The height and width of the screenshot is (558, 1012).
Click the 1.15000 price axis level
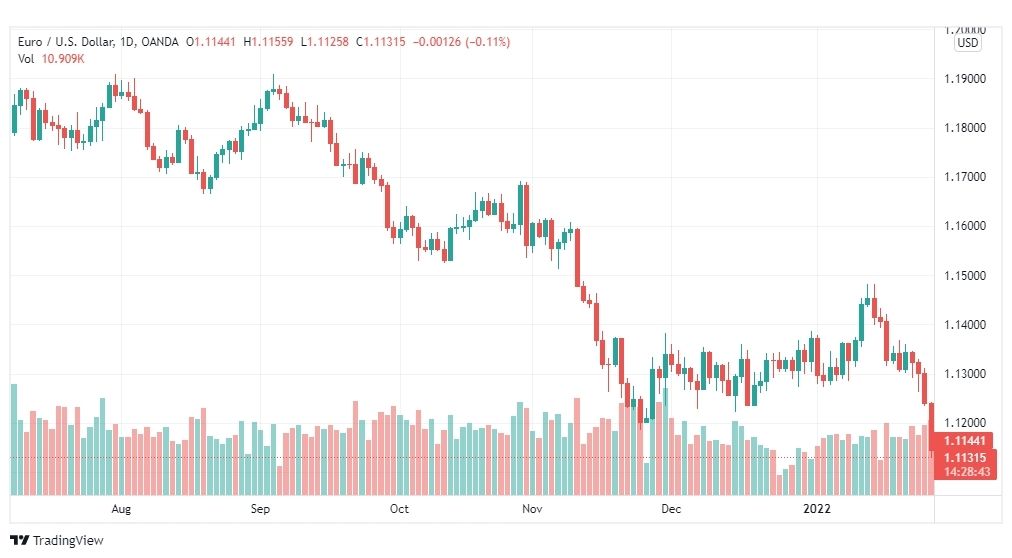coord(965,275)
